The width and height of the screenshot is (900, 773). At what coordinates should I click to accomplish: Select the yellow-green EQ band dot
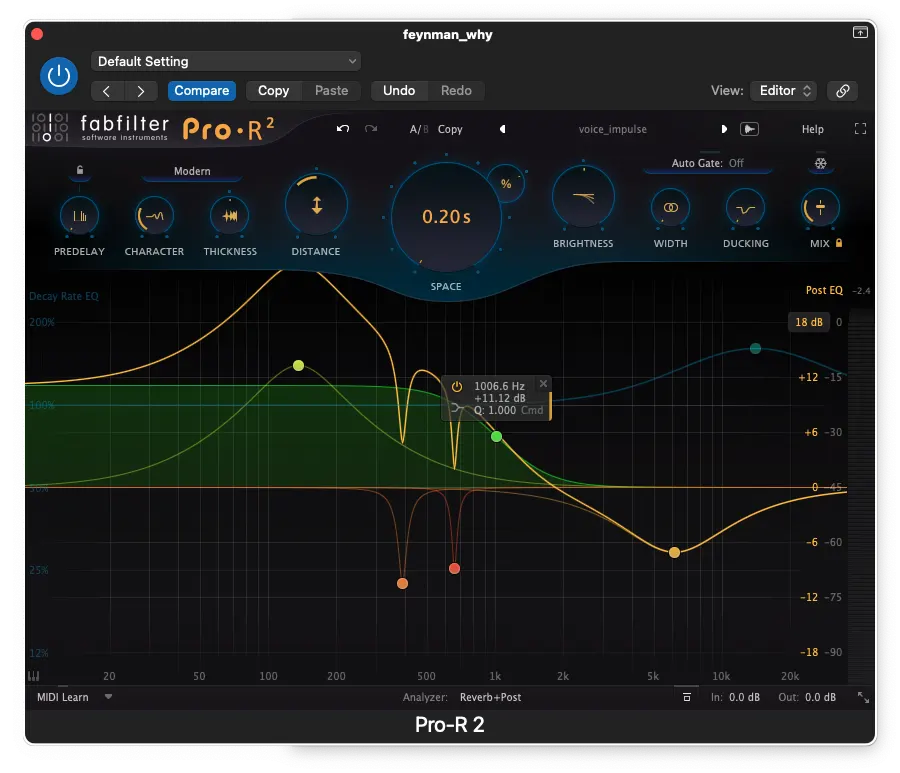pos(298,366)
